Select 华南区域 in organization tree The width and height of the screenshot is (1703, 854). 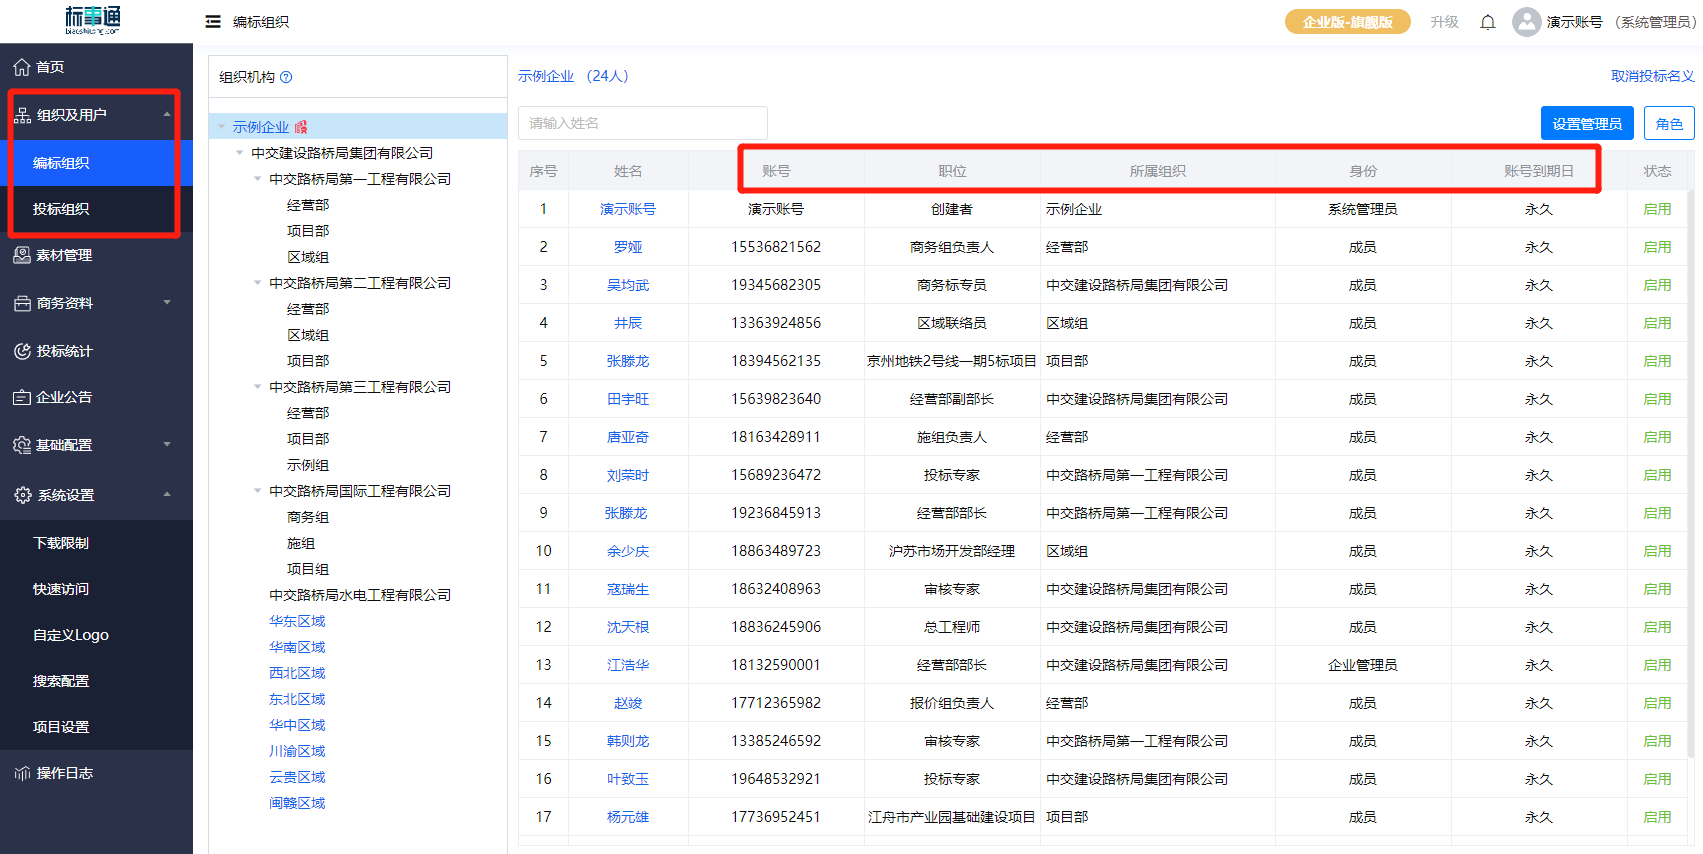point(297,647)
